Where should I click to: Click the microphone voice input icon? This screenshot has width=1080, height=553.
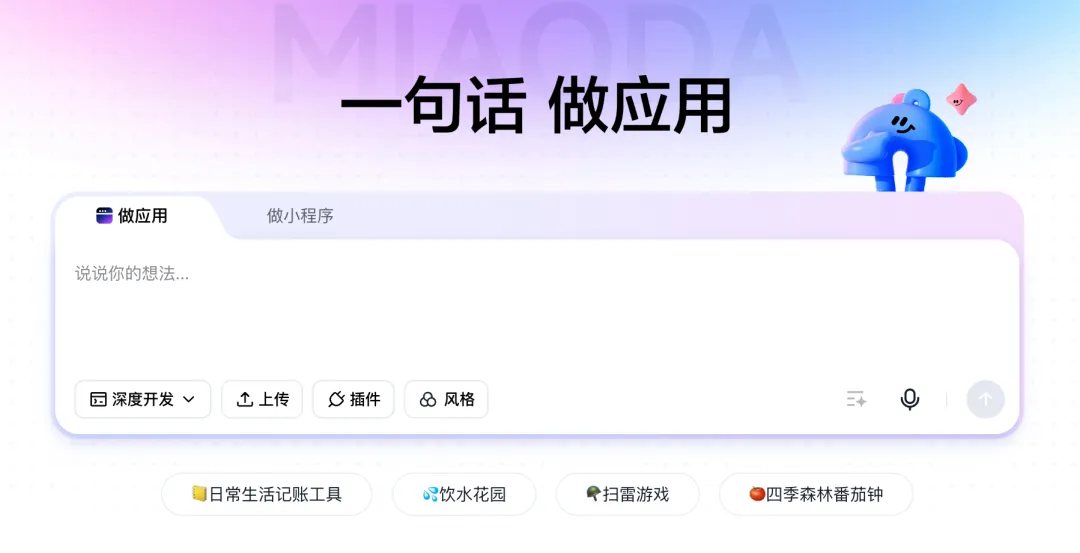(x=909, y=399)
